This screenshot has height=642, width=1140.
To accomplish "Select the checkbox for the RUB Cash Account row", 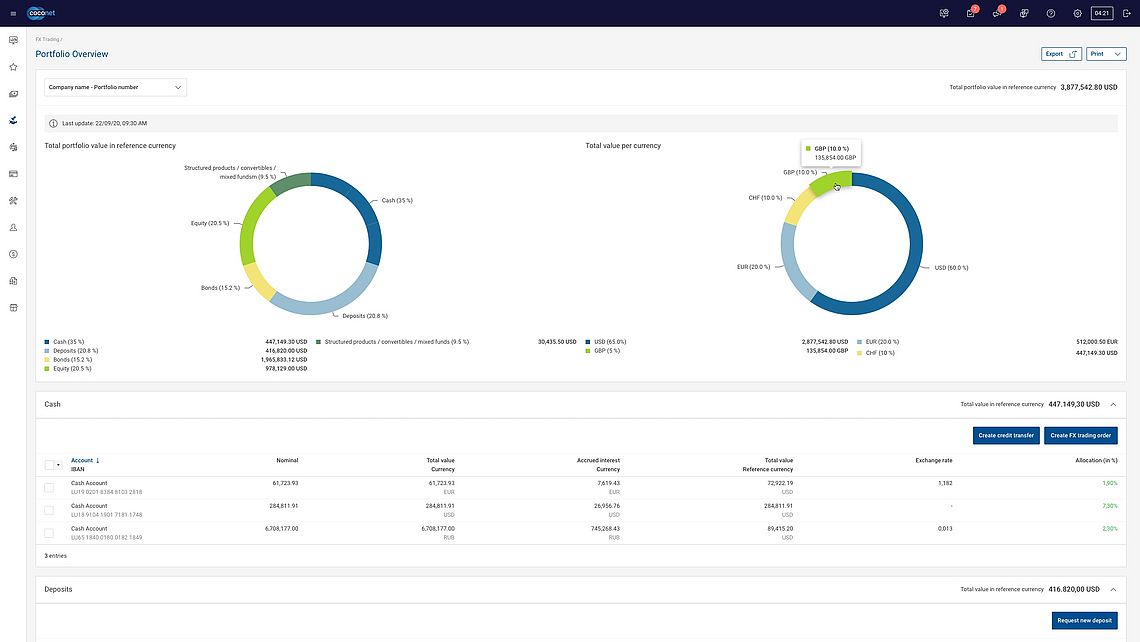I will tap(48, 532).
